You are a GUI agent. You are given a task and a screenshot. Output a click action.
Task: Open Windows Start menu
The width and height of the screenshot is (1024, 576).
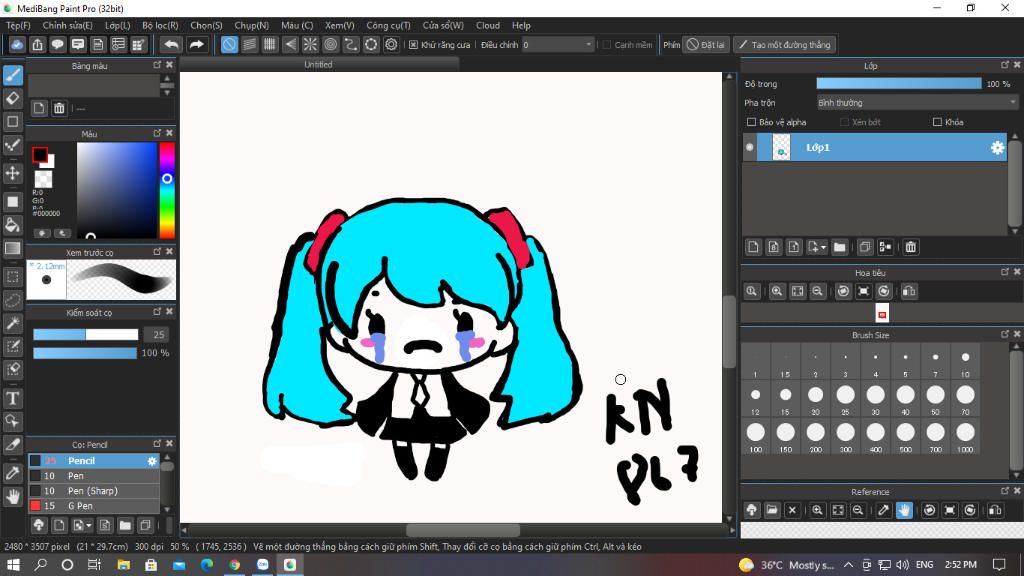[13, 564]
